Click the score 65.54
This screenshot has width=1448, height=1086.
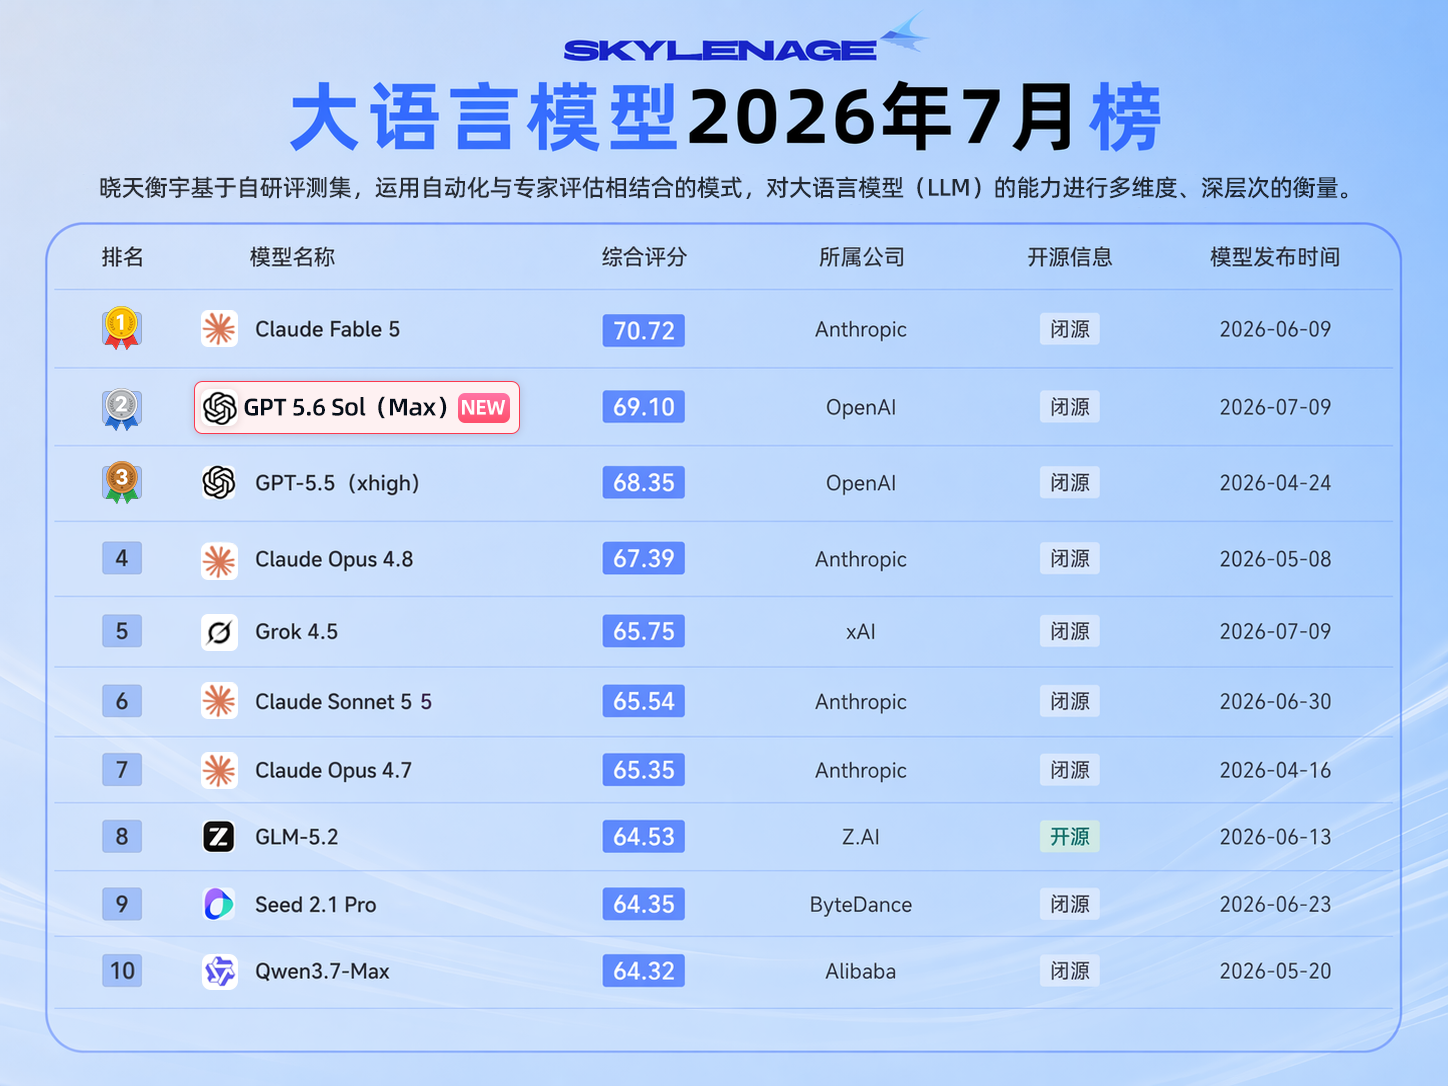coord(644,701)
